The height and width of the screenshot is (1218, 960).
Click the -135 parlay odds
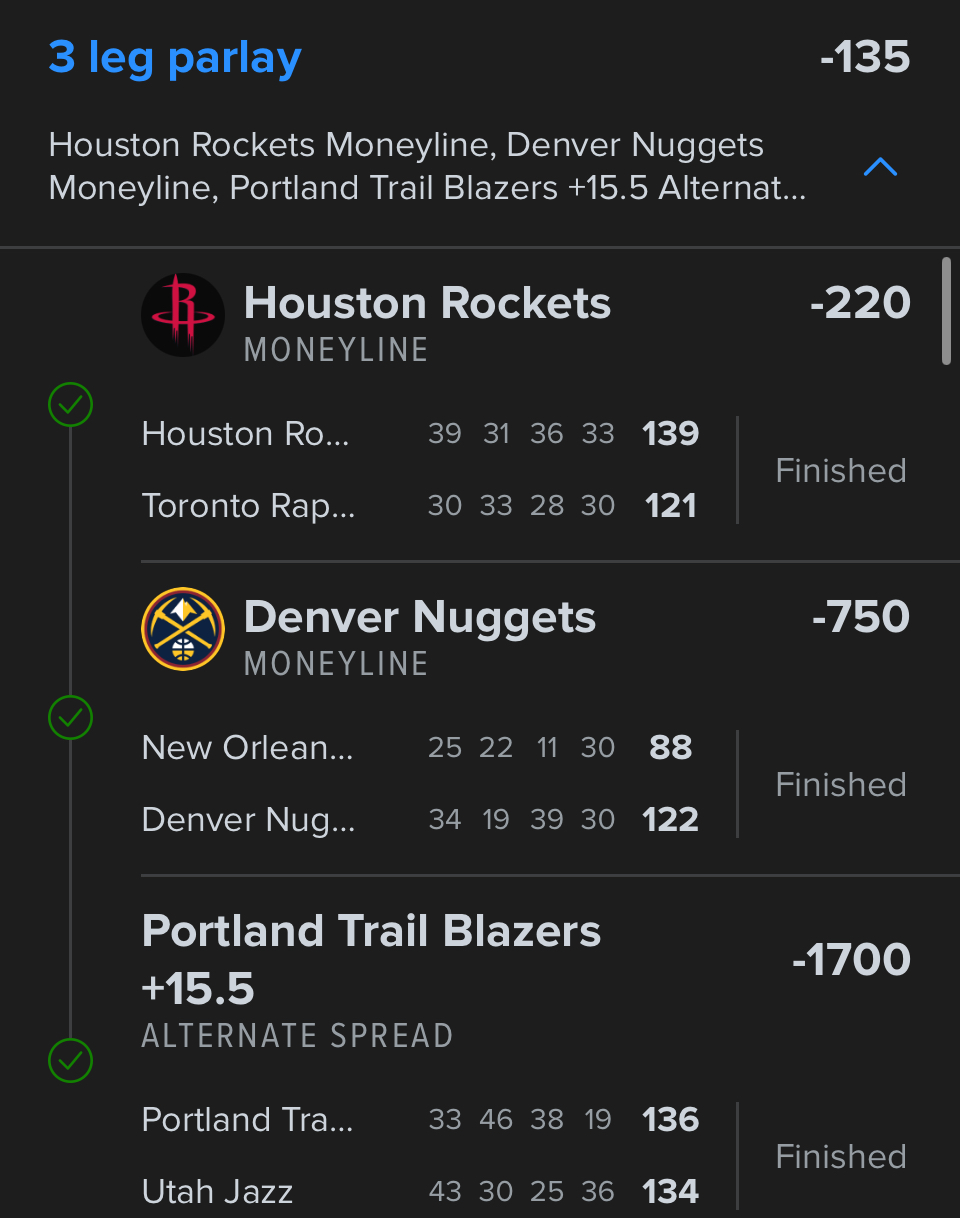[864, 58]
